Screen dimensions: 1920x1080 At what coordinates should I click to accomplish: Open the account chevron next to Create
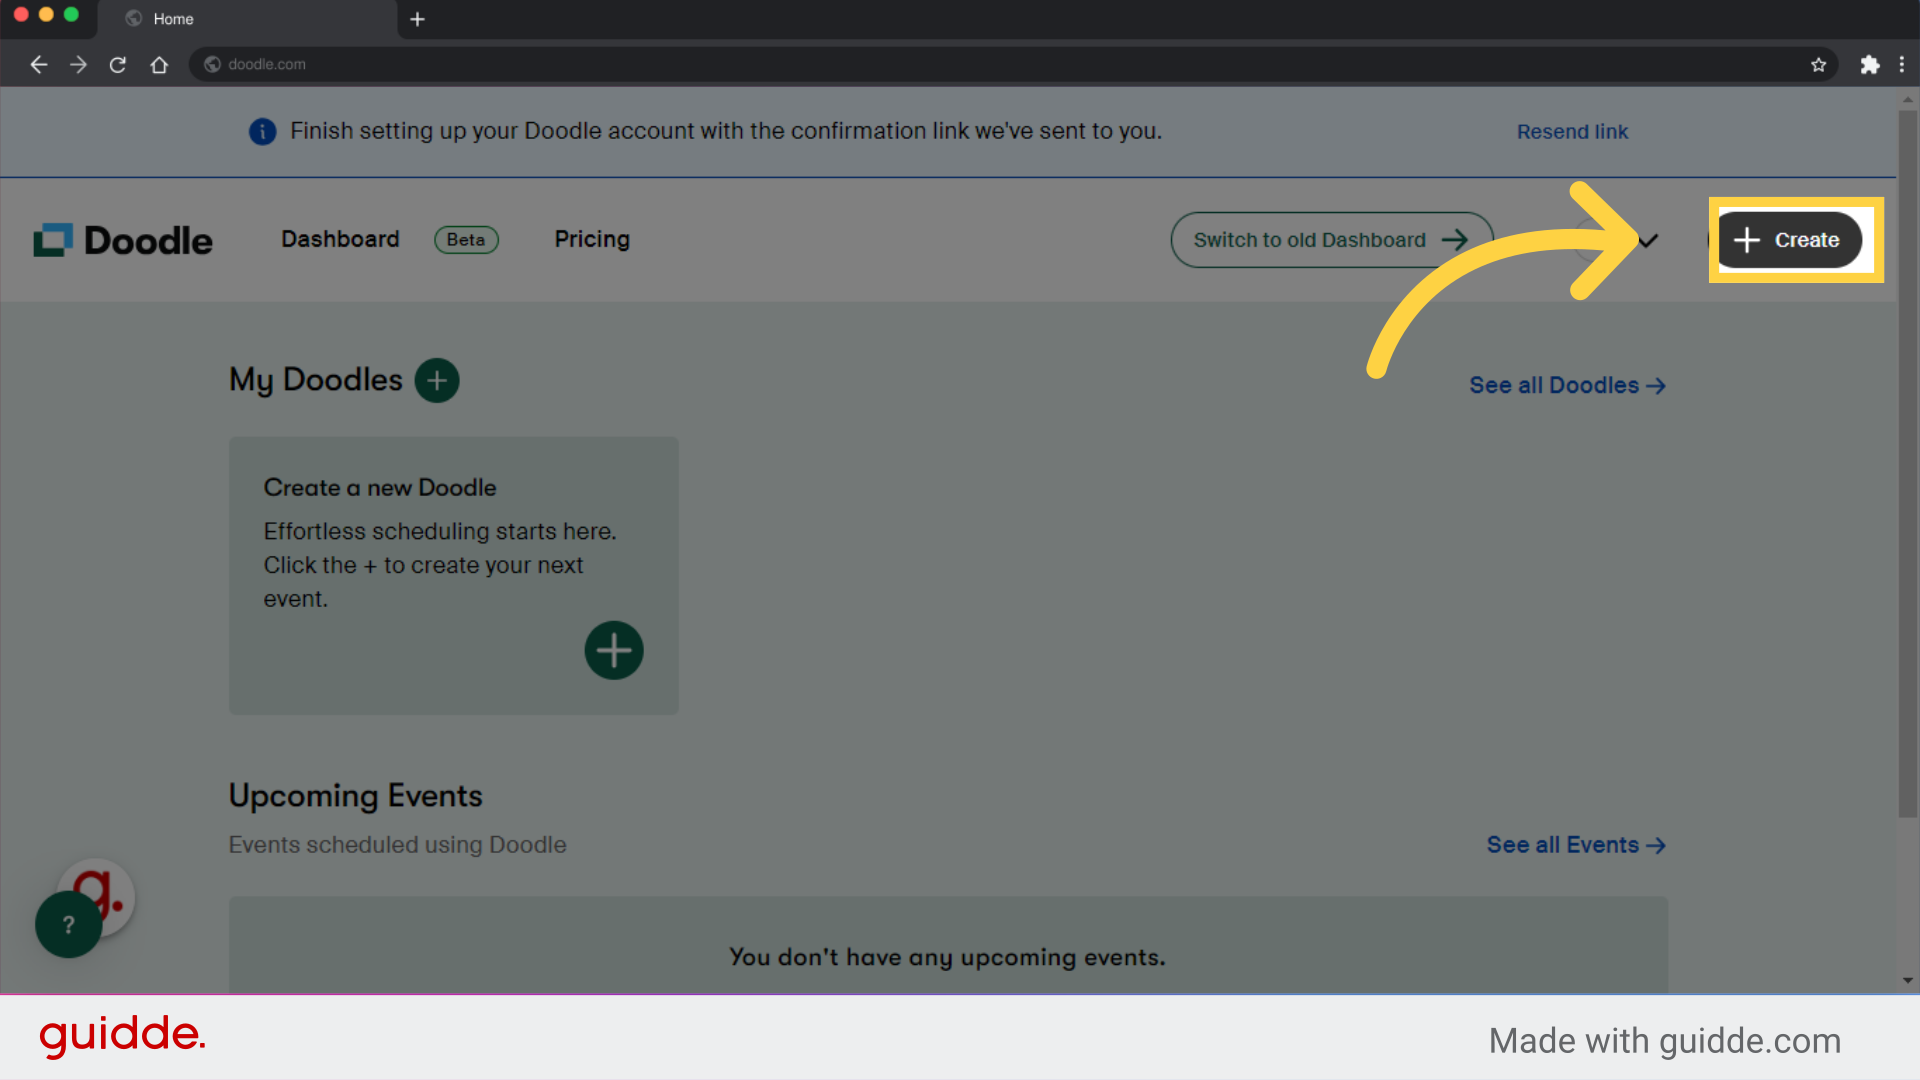pyautogui.click(x=1647, y=240)
